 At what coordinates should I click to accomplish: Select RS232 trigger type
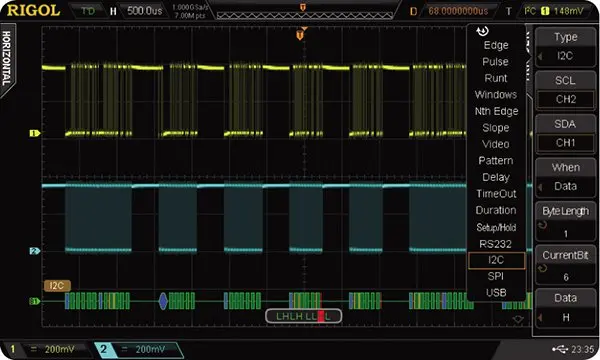[495, 244]
